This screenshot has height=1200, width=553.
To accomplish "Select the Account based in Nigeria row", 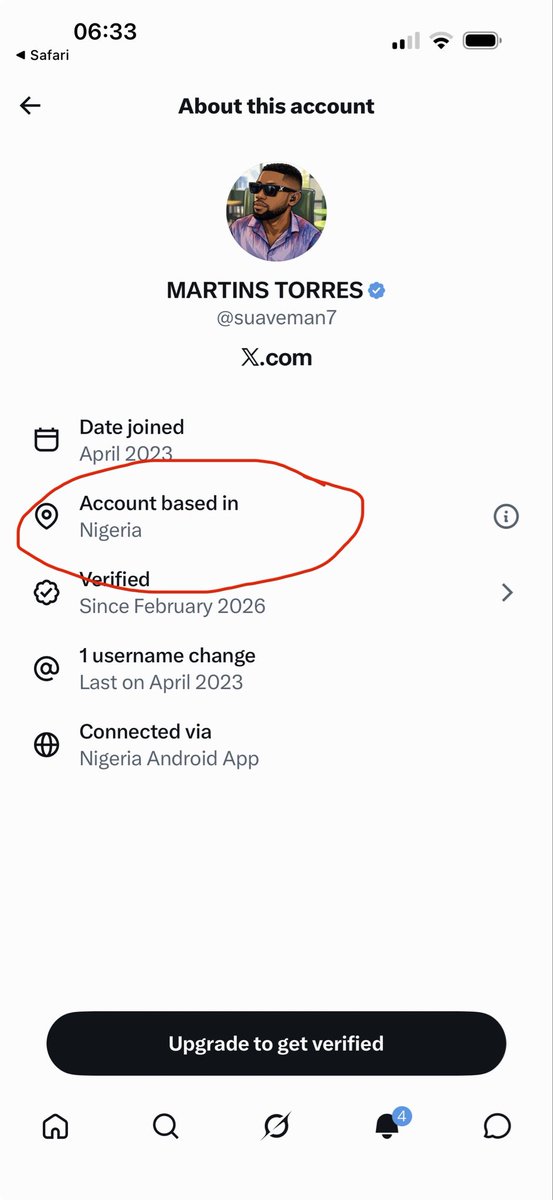I will pos(276,517).
